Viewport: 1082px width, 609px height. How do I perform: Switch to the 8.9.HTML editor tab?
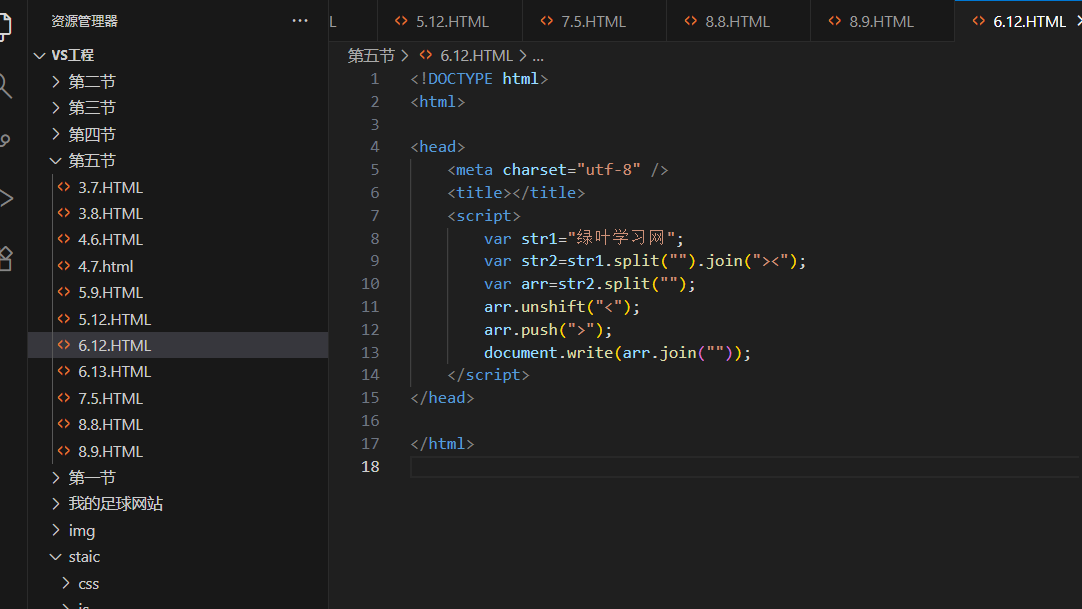883,21
